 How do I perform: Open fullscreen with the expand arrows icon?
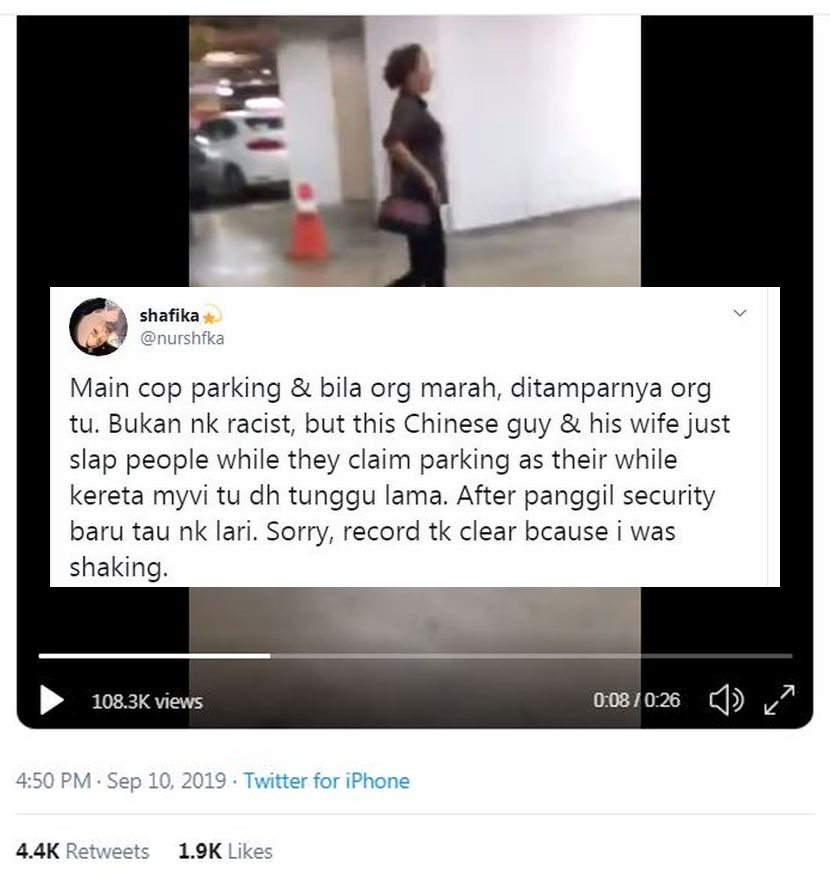779,700
